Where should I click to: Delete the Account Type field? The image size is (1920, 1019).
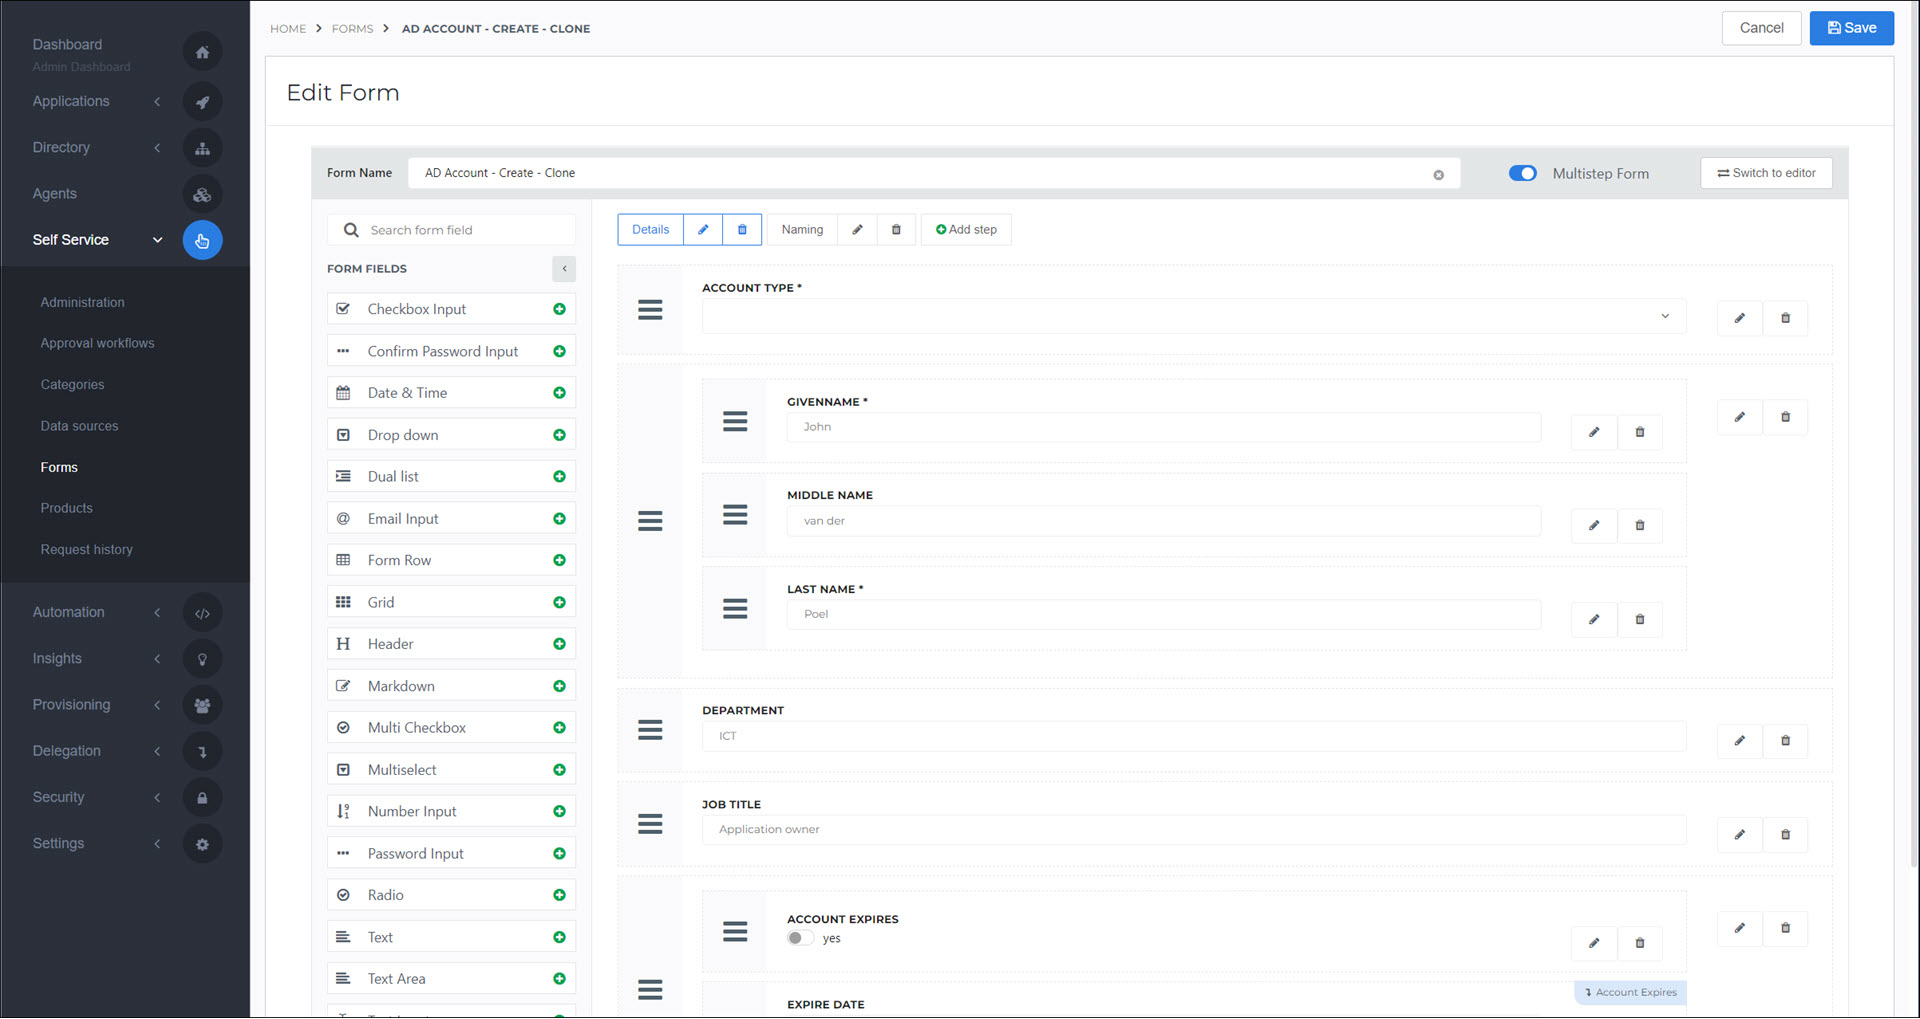point(1785,318)
